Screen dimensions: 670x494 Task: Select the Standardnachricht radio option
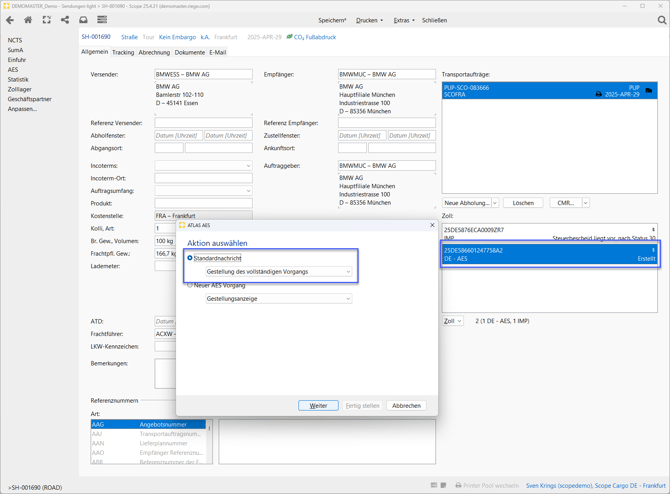click(x=190, y=258)
